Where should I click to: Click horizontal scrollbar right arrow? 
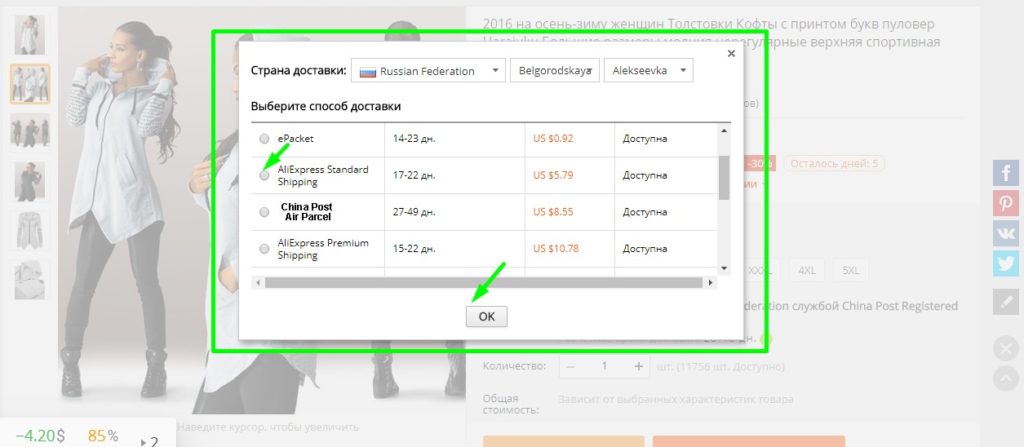[x=711, y=282]
